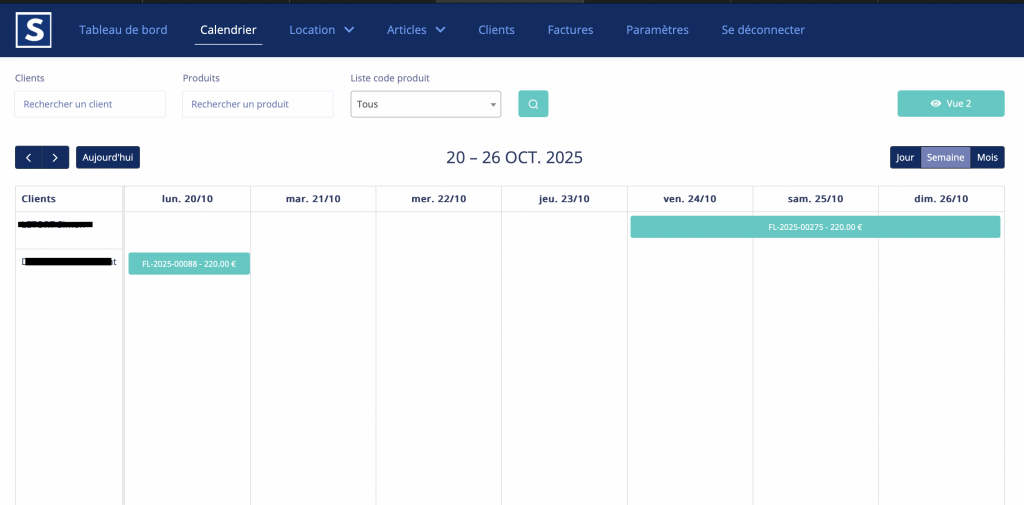Toggle Vue 2 eye view button
This screenshot has height=505, width=1024.
pyautogui.click(x=950, y=103)
